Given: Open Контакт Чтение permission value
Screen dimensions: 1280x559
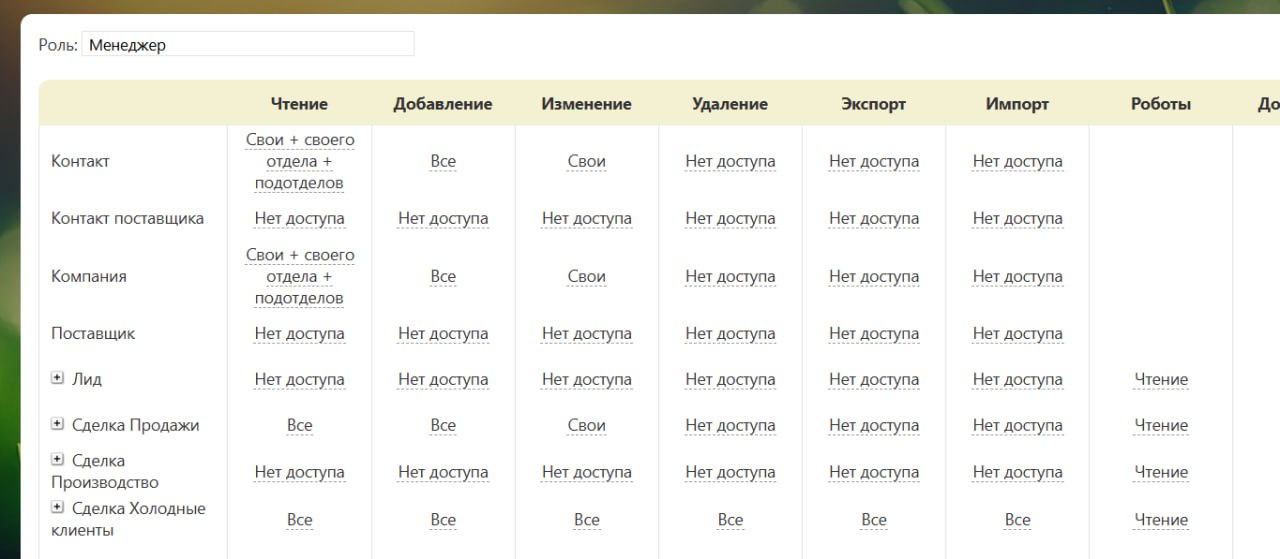Looking at the screenshot, I should point(300,161).
